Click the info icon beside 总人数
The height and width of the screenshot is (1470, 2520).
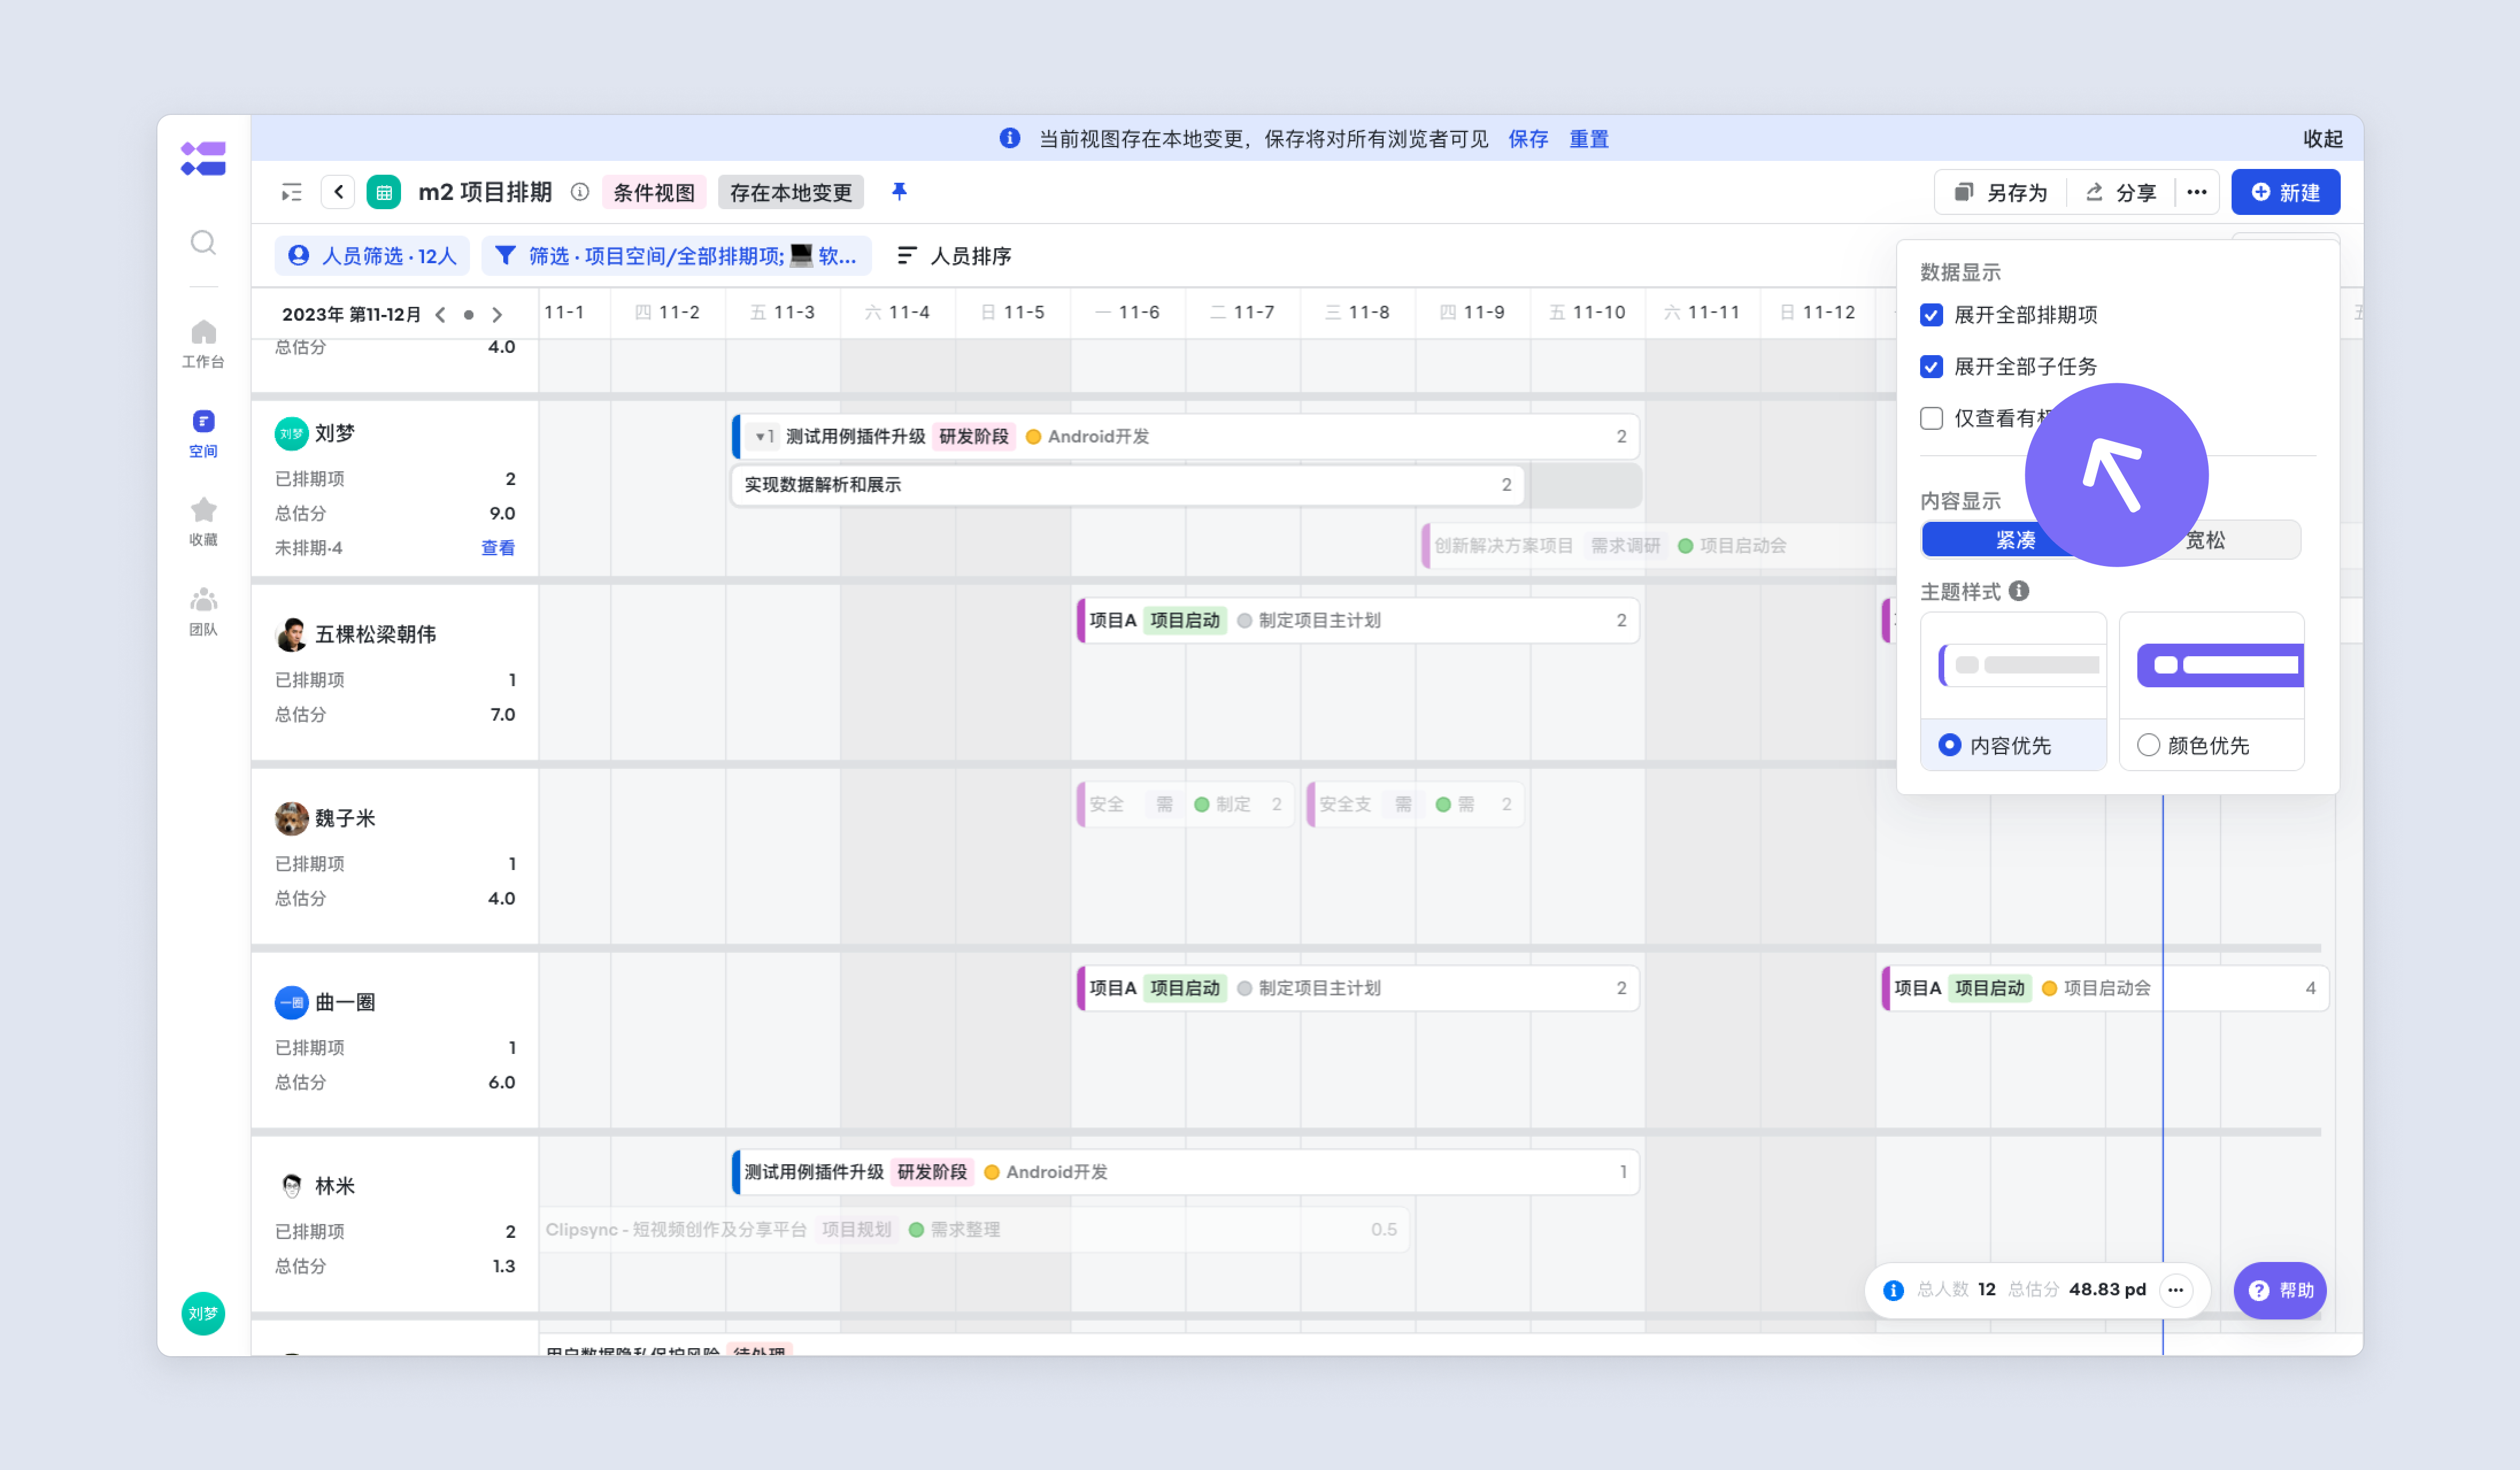point(1893,1290)
